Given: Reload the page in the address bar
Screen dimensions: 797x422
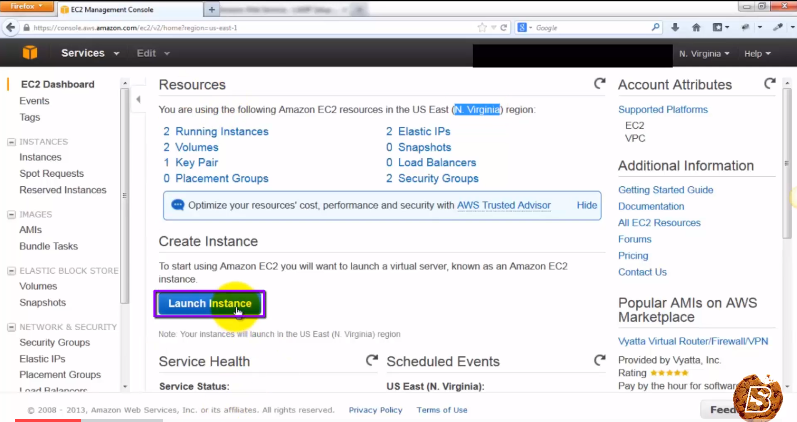Looking at the screenshot, I should (504, 28).
